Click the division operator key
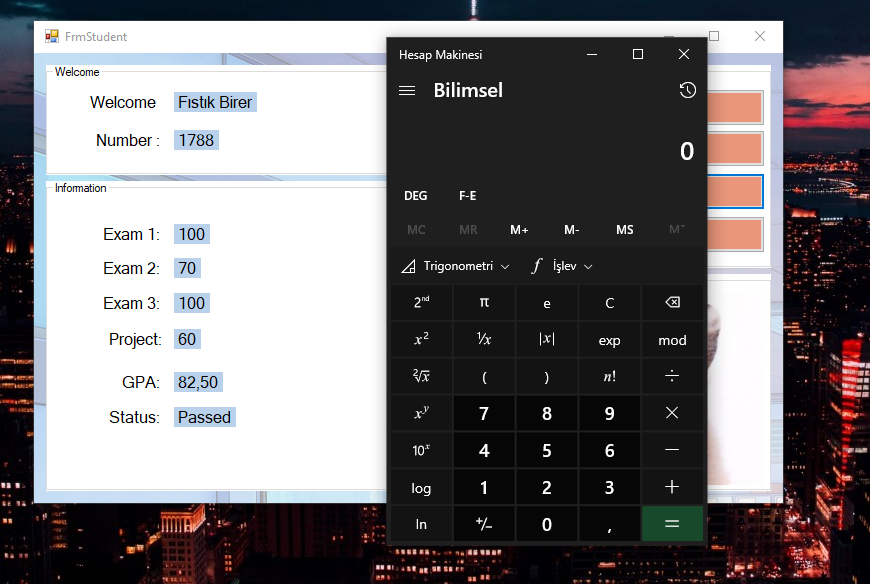This screenshot has width=870, height=584. [672, 376]
